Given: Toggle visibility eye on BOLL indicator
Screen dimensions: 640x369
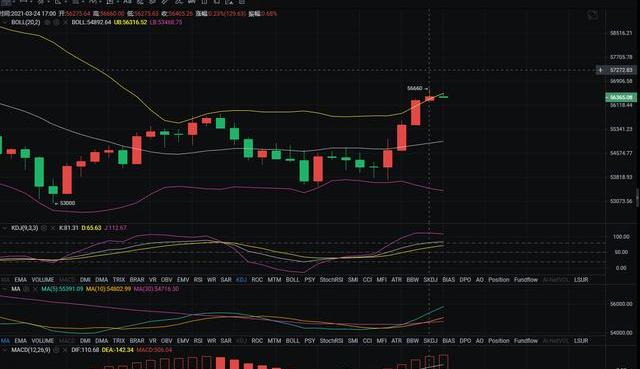Looking at the screenshot, I should (56, 22).
